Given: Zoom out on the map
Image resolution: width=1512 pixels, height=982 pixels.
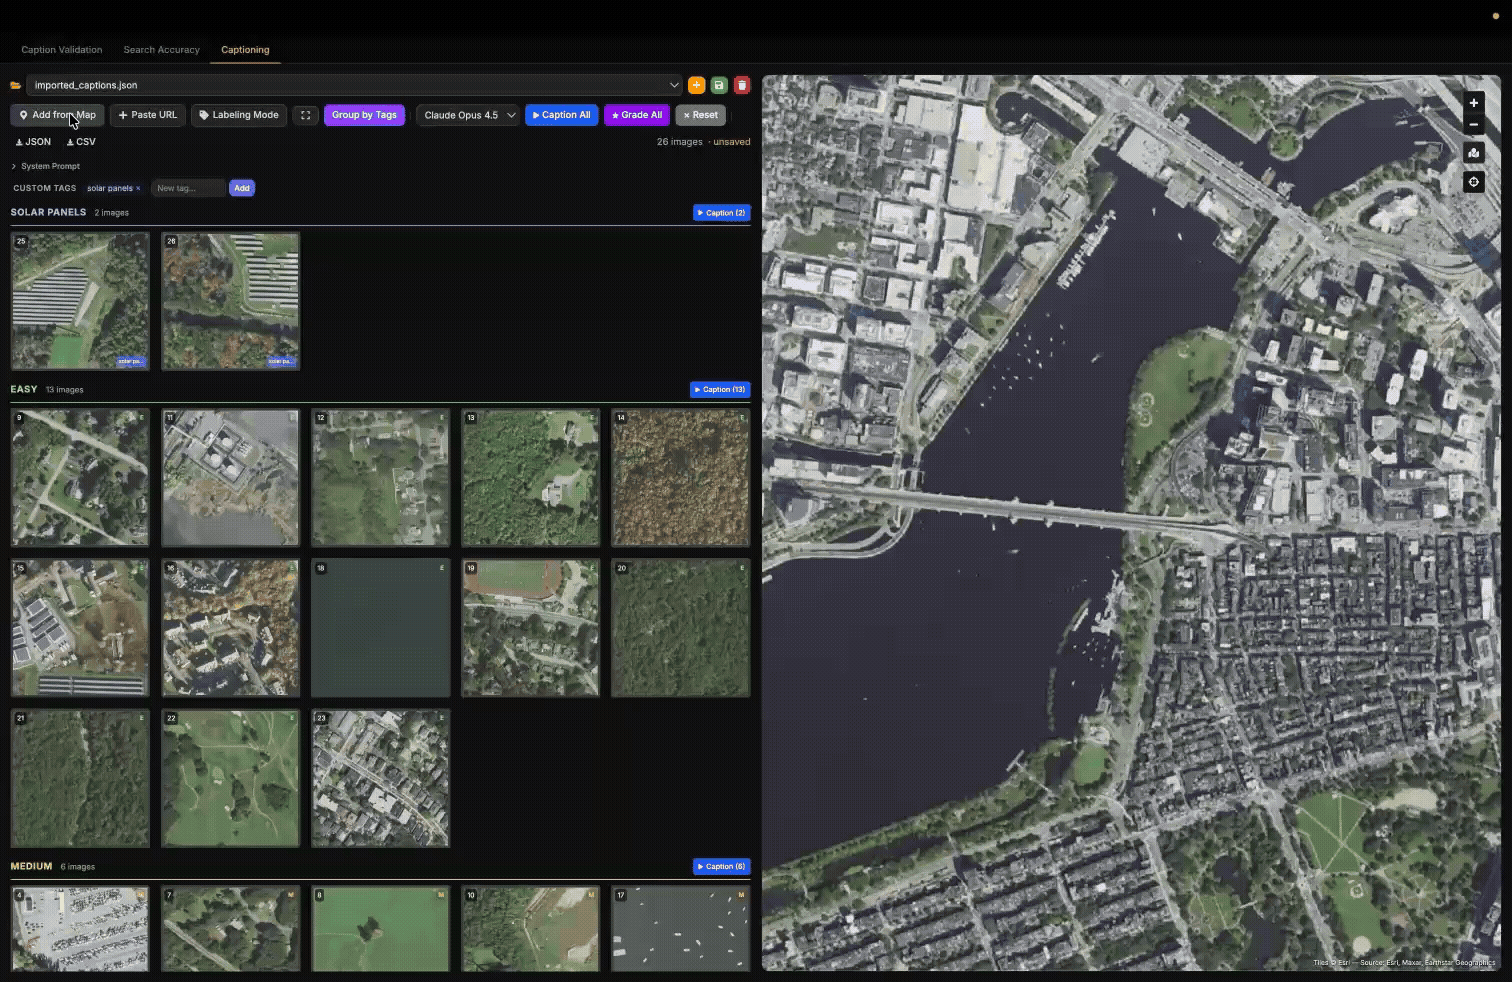Looking at the screenshot, I should click(x=1473, y=125).
